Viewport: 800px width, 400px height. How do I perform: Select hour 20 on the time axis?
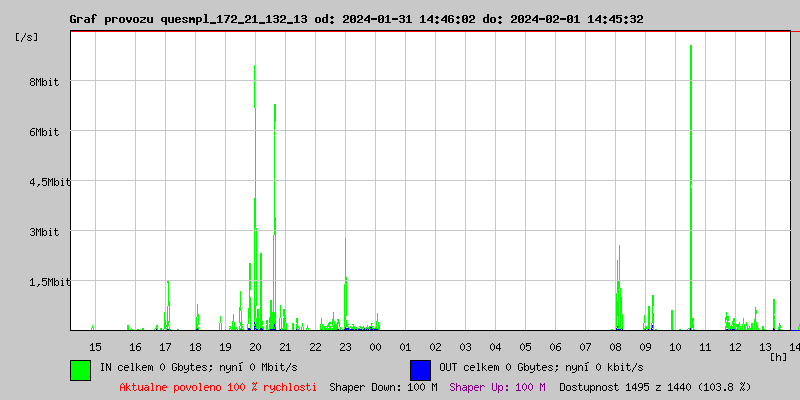coord(255,346)
